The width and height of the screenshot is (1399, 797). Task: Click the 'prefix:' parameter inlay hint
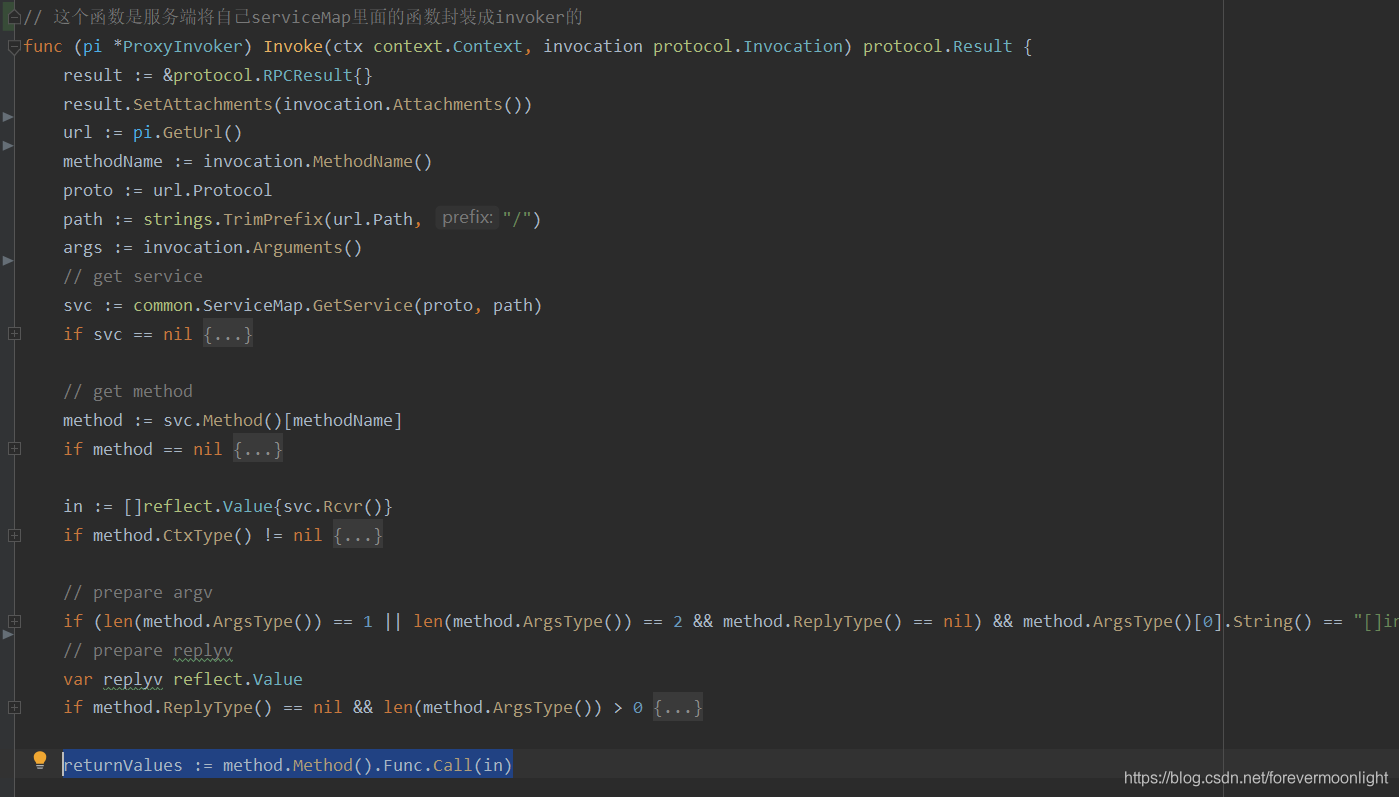(x=467, y=218)
